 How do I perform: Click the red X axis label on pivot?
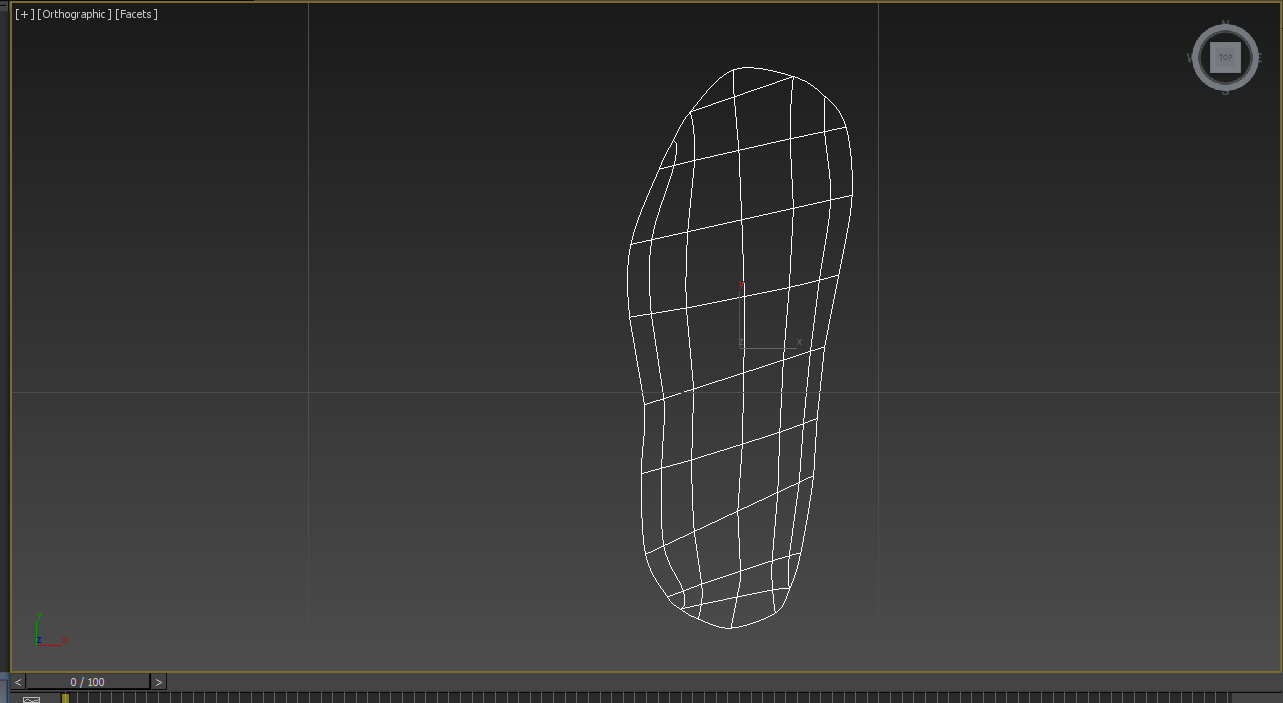[x=799, y=342]
